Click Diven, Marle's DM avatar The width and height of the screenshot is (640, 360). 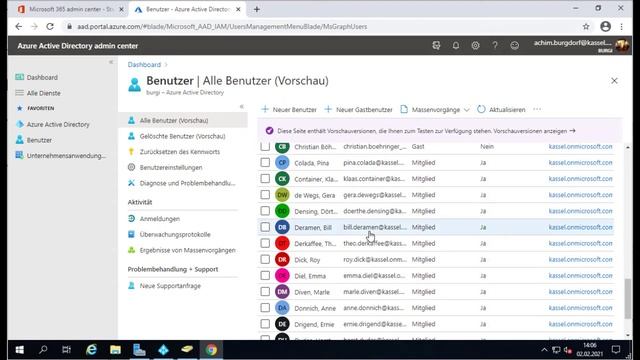282,292
